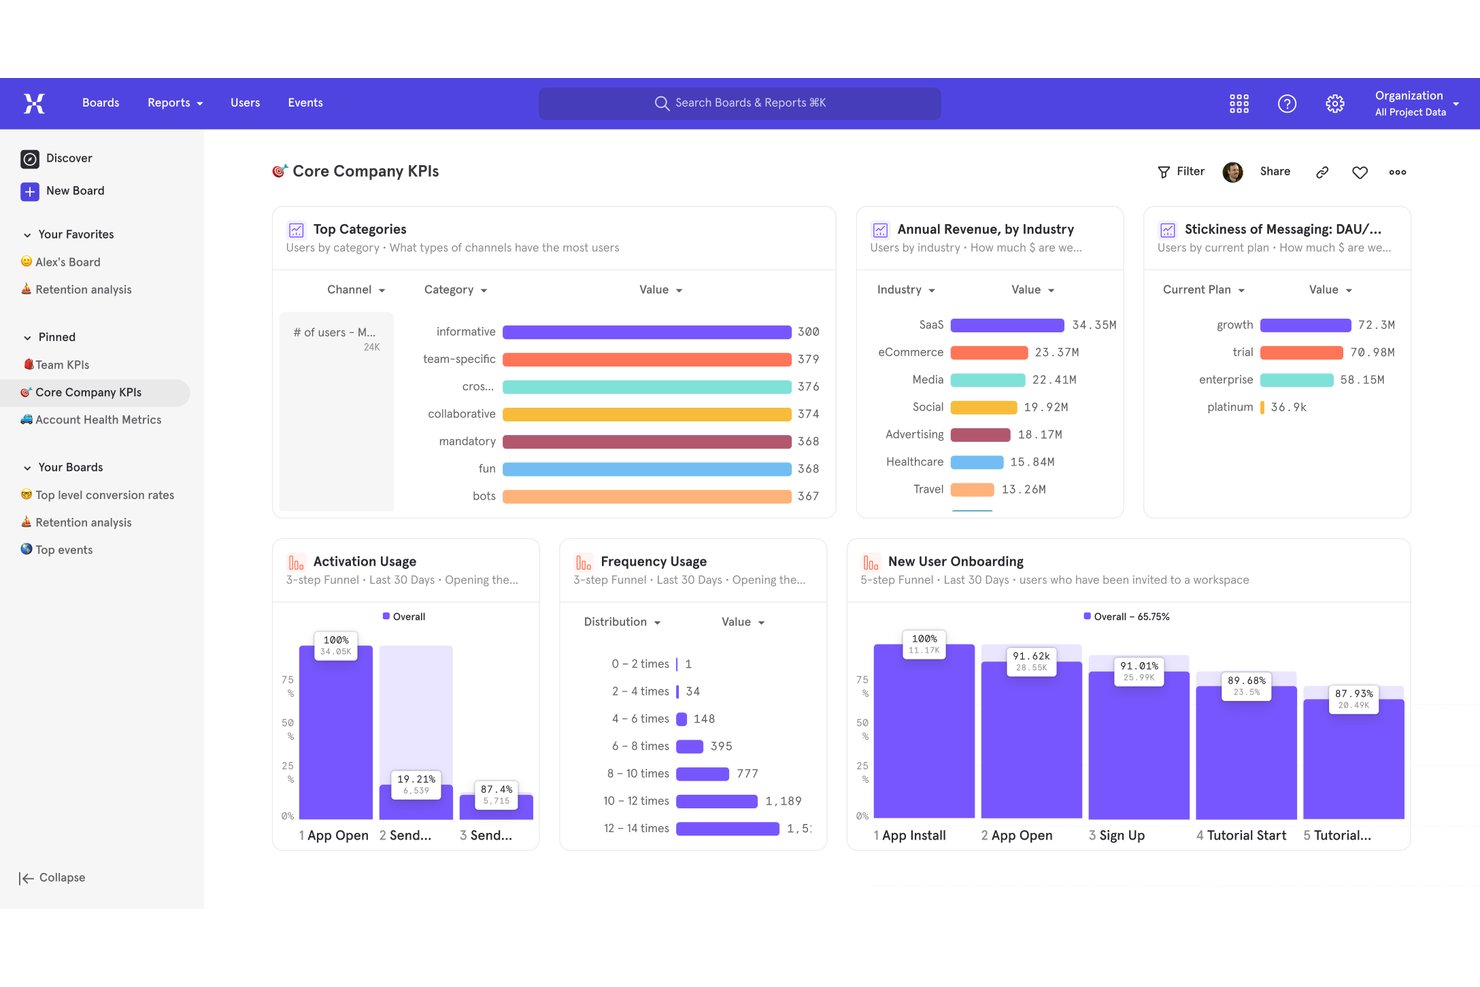Favorite the board with heart icon
This screenshot has width=1480, height=987.
[x=1360, y=172]
